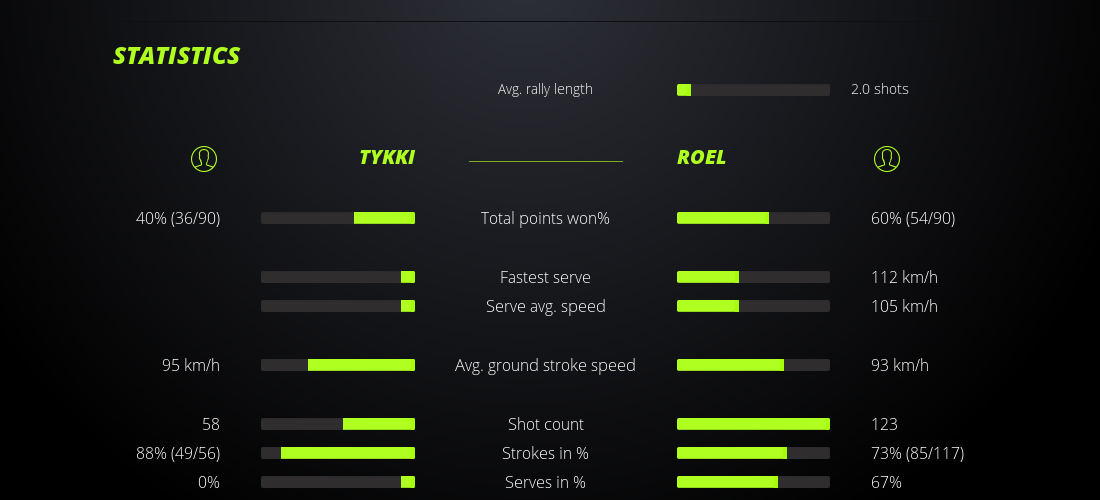Click Tykki's Total points won bar
The height and width of the screenshot is (500, 1100).
(x=338, y=218)
